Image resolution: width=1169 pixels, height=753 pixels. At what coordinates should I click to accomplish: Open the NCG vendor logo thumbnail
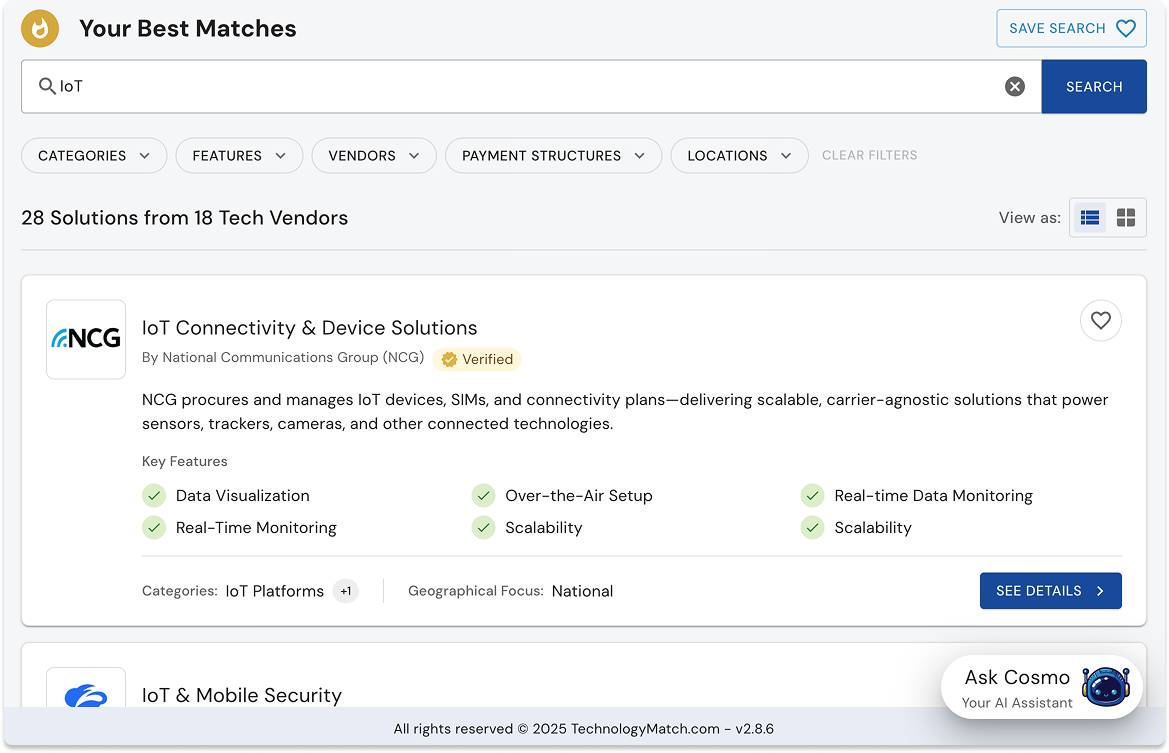[x=86, y=339]
